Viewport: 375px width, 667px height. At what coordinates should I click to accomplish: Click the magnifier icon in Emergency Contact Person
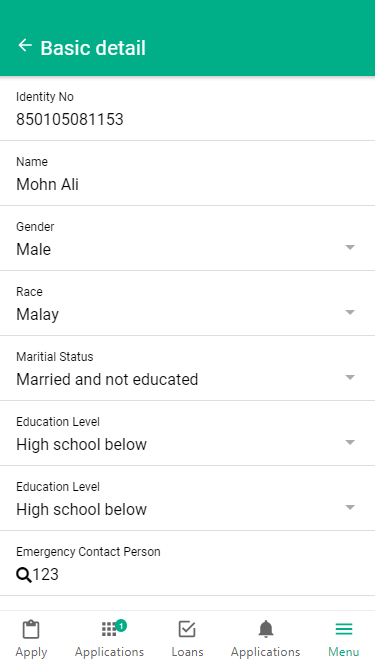tap(24, 575)
